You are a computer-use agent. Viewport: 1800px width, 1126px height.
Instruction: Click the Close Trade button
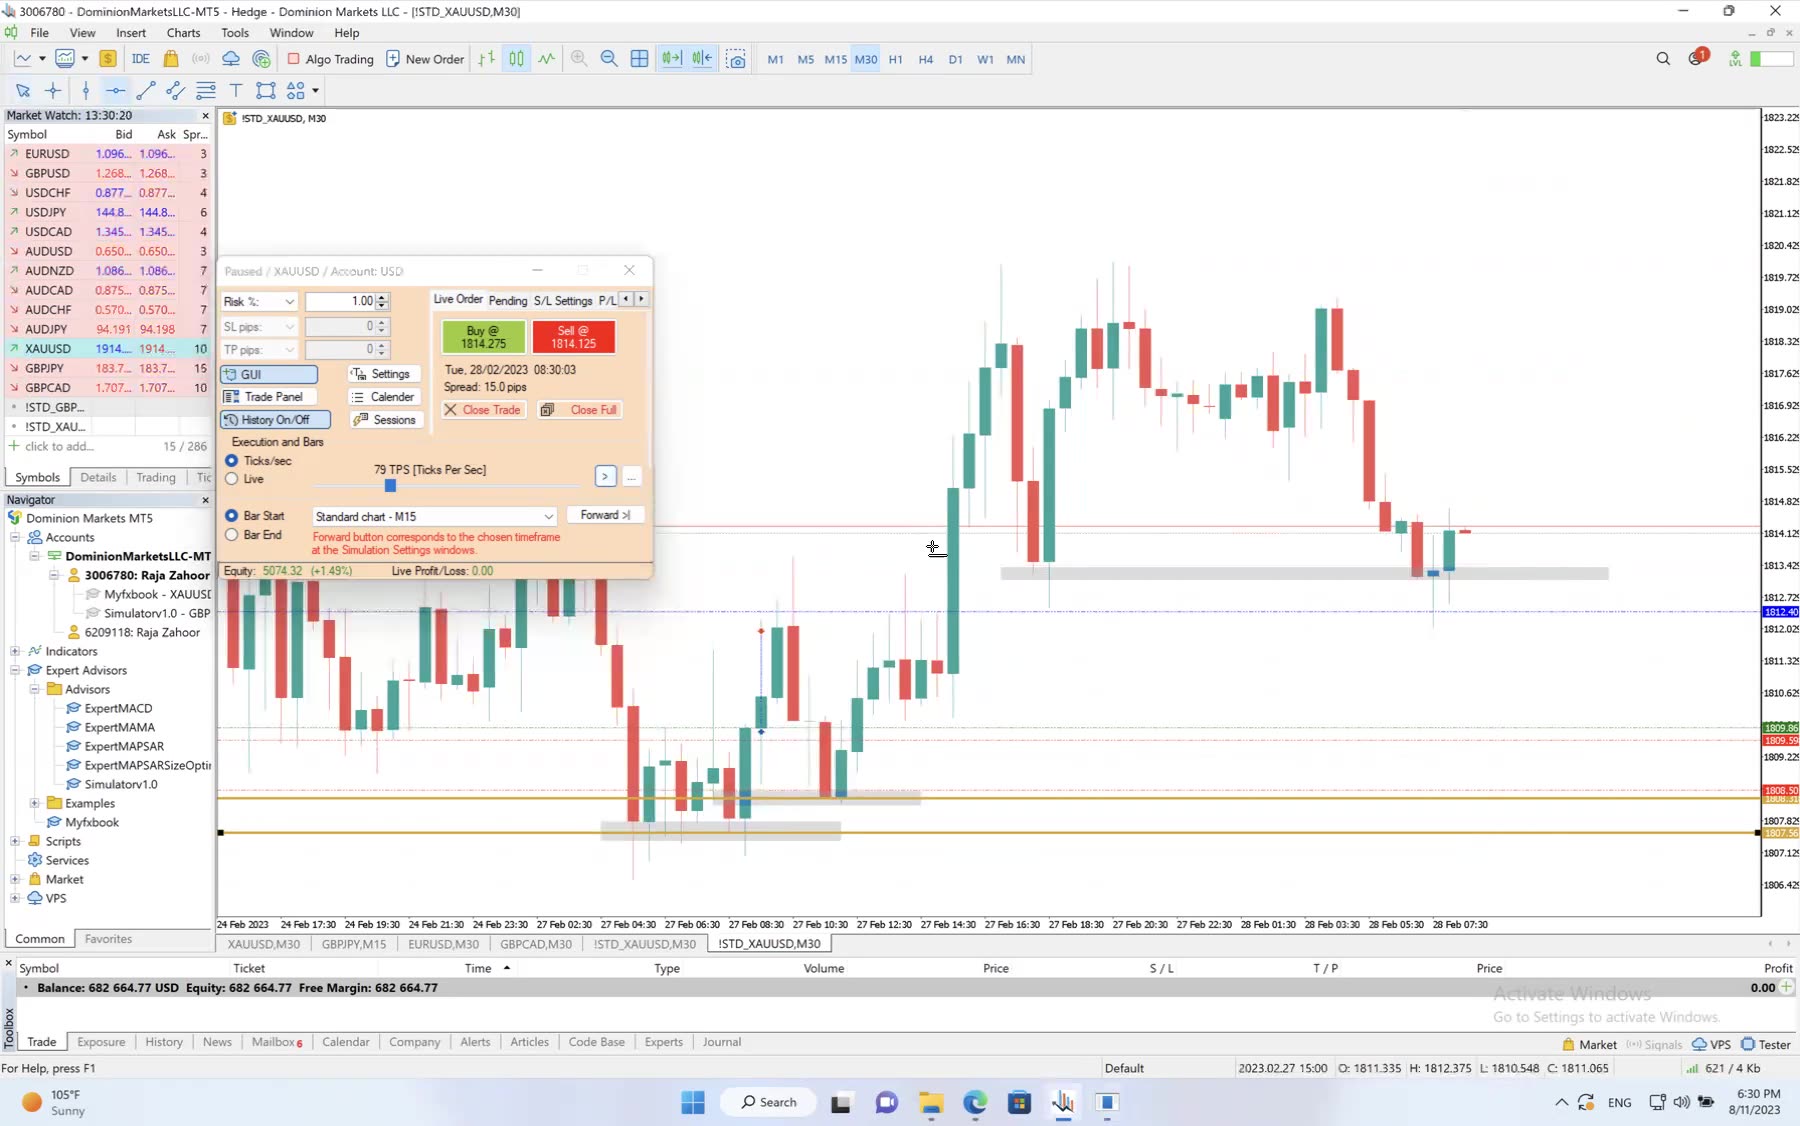(x=484, y=410)
